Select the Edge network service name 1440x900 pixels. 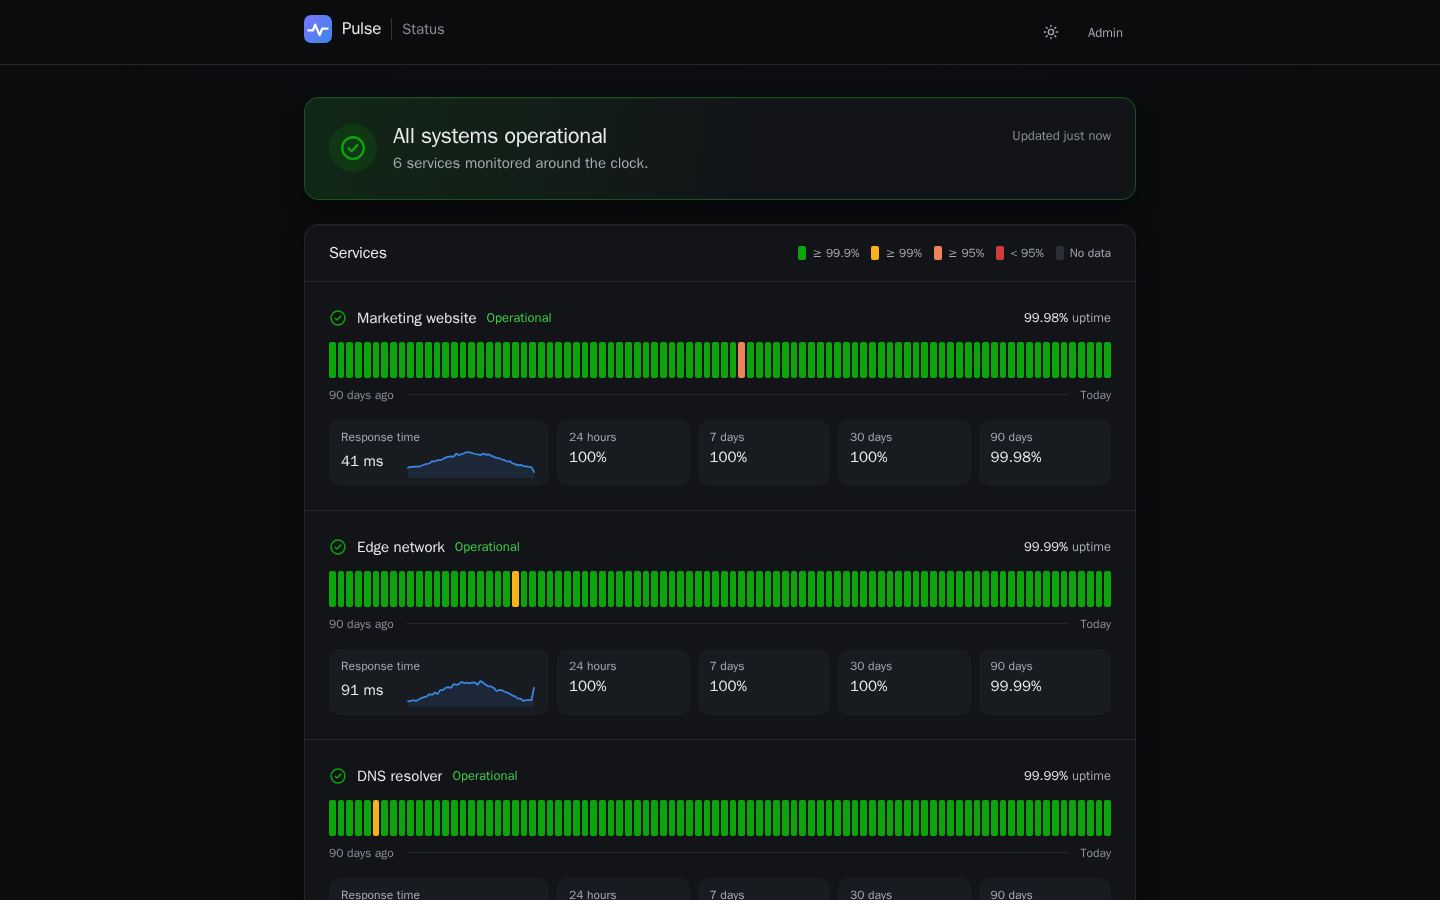[x=401, y=547]
